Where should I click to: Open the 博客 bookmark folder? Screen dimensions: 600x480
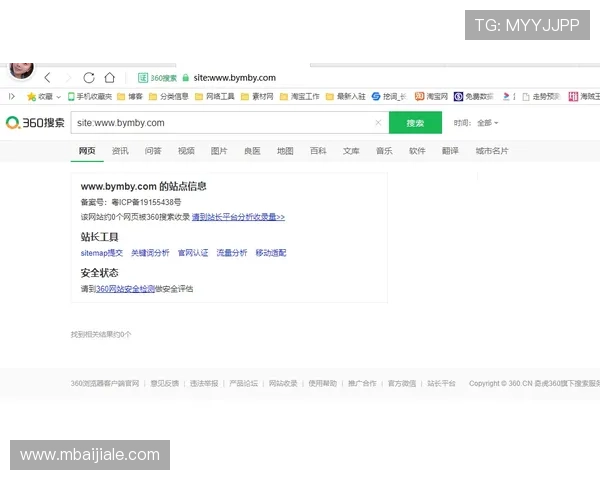pyautogui.click(x=130, y=96)
